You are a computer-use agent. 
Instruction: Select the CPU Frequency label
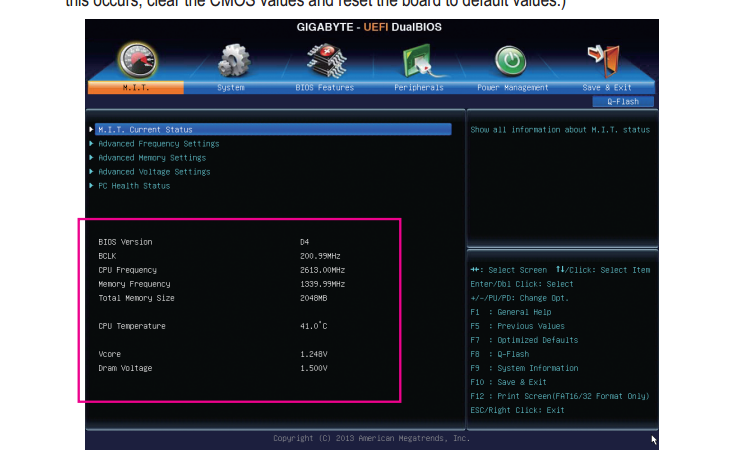128,270
